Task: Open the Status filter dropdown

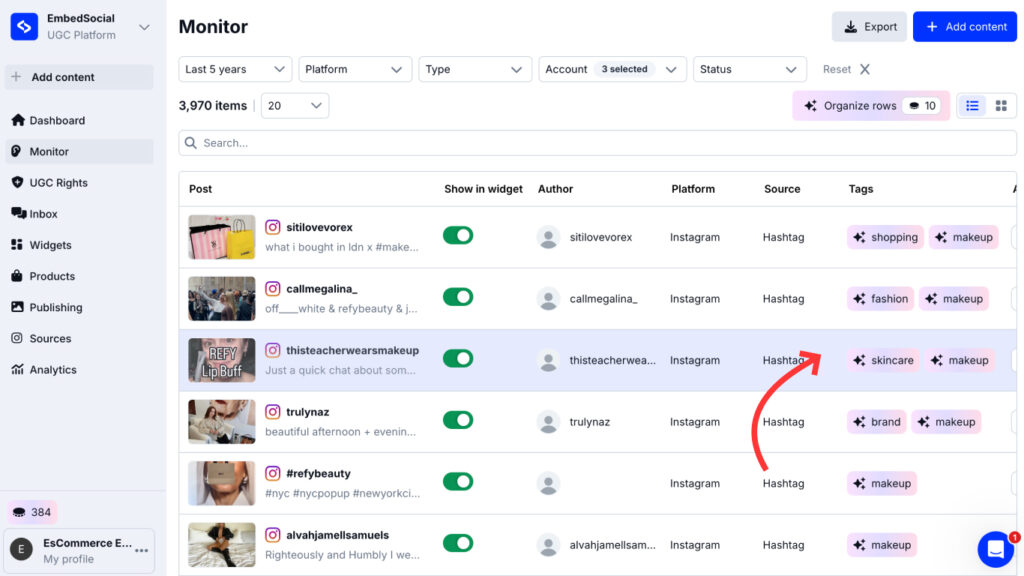Action: tap(749, 69)
